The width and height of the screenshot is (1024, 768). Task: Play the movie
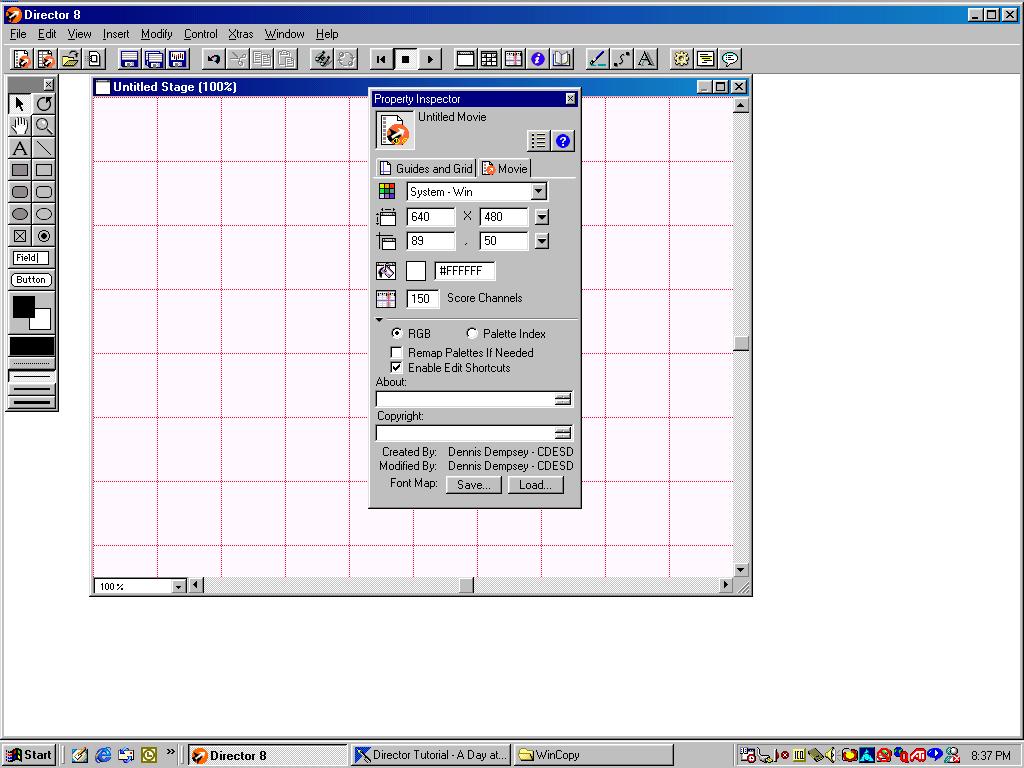(430, 59)
